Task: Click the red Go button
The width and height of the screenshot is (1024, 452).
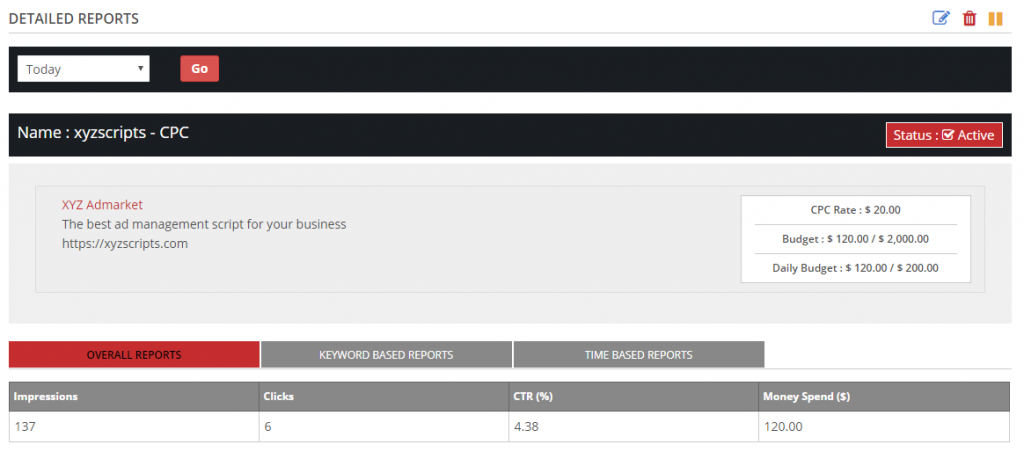Action: pos(199,69)
